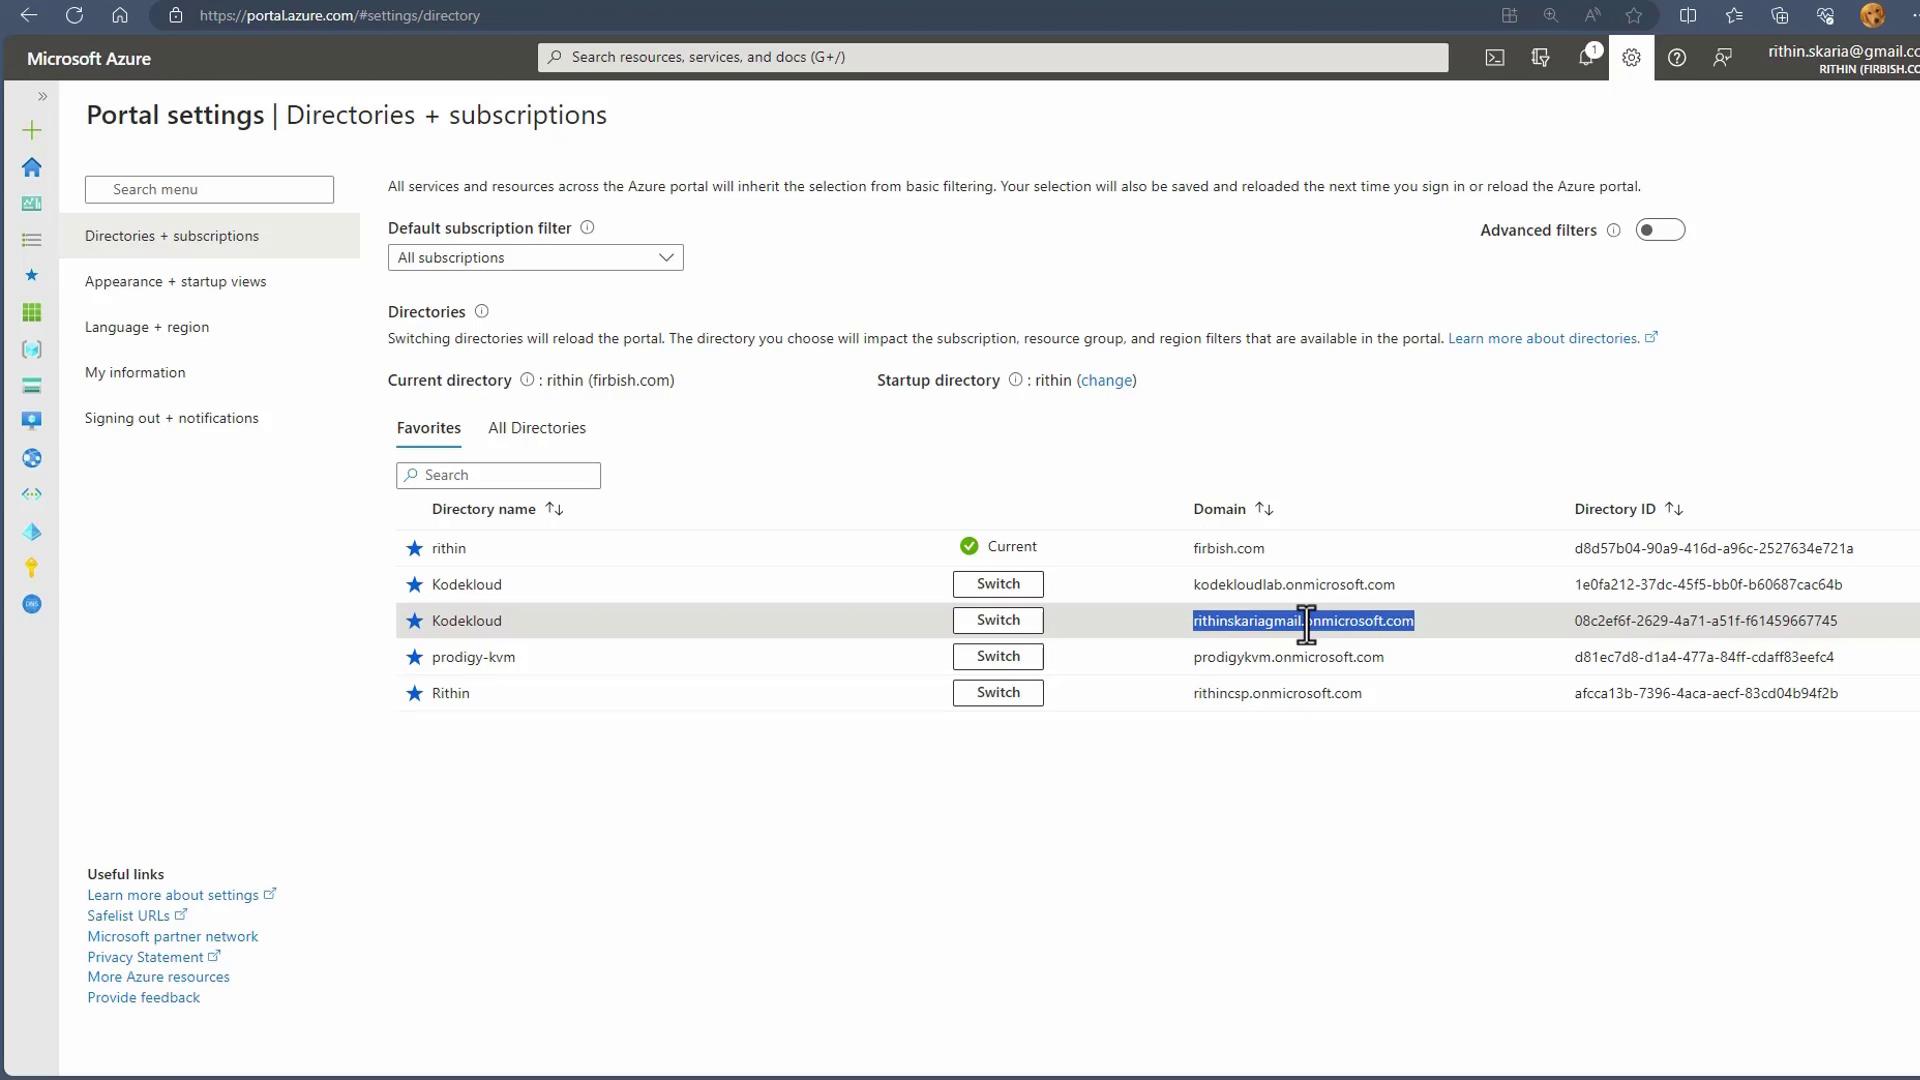Click Switch for prodigy-kvm directory

click(997, 657)
